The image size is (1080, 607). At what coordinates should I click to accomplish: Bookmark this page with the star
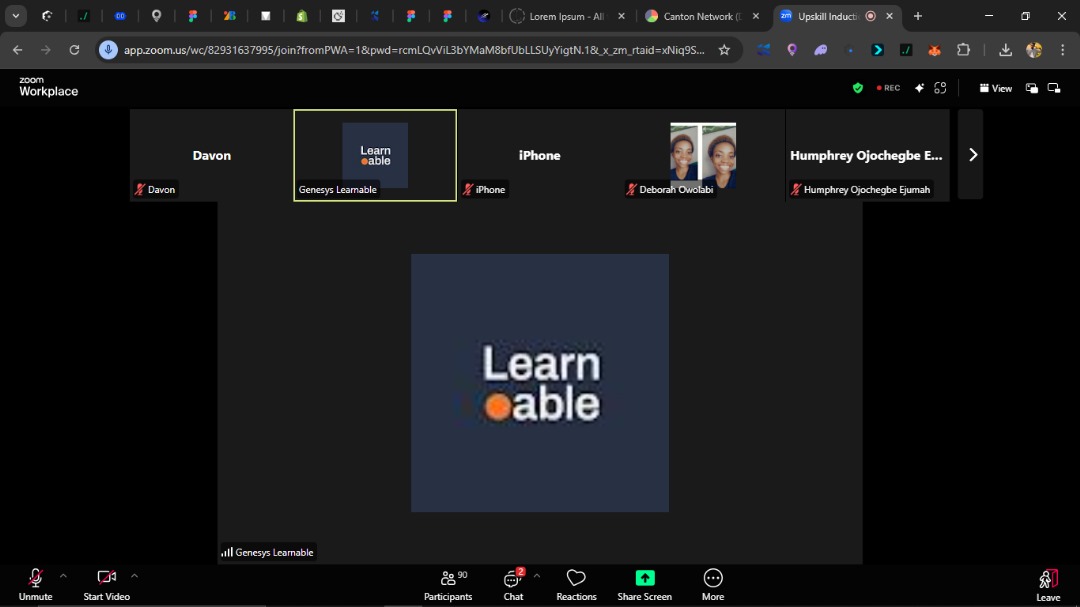pyautogui.click(x=724, y=50)
